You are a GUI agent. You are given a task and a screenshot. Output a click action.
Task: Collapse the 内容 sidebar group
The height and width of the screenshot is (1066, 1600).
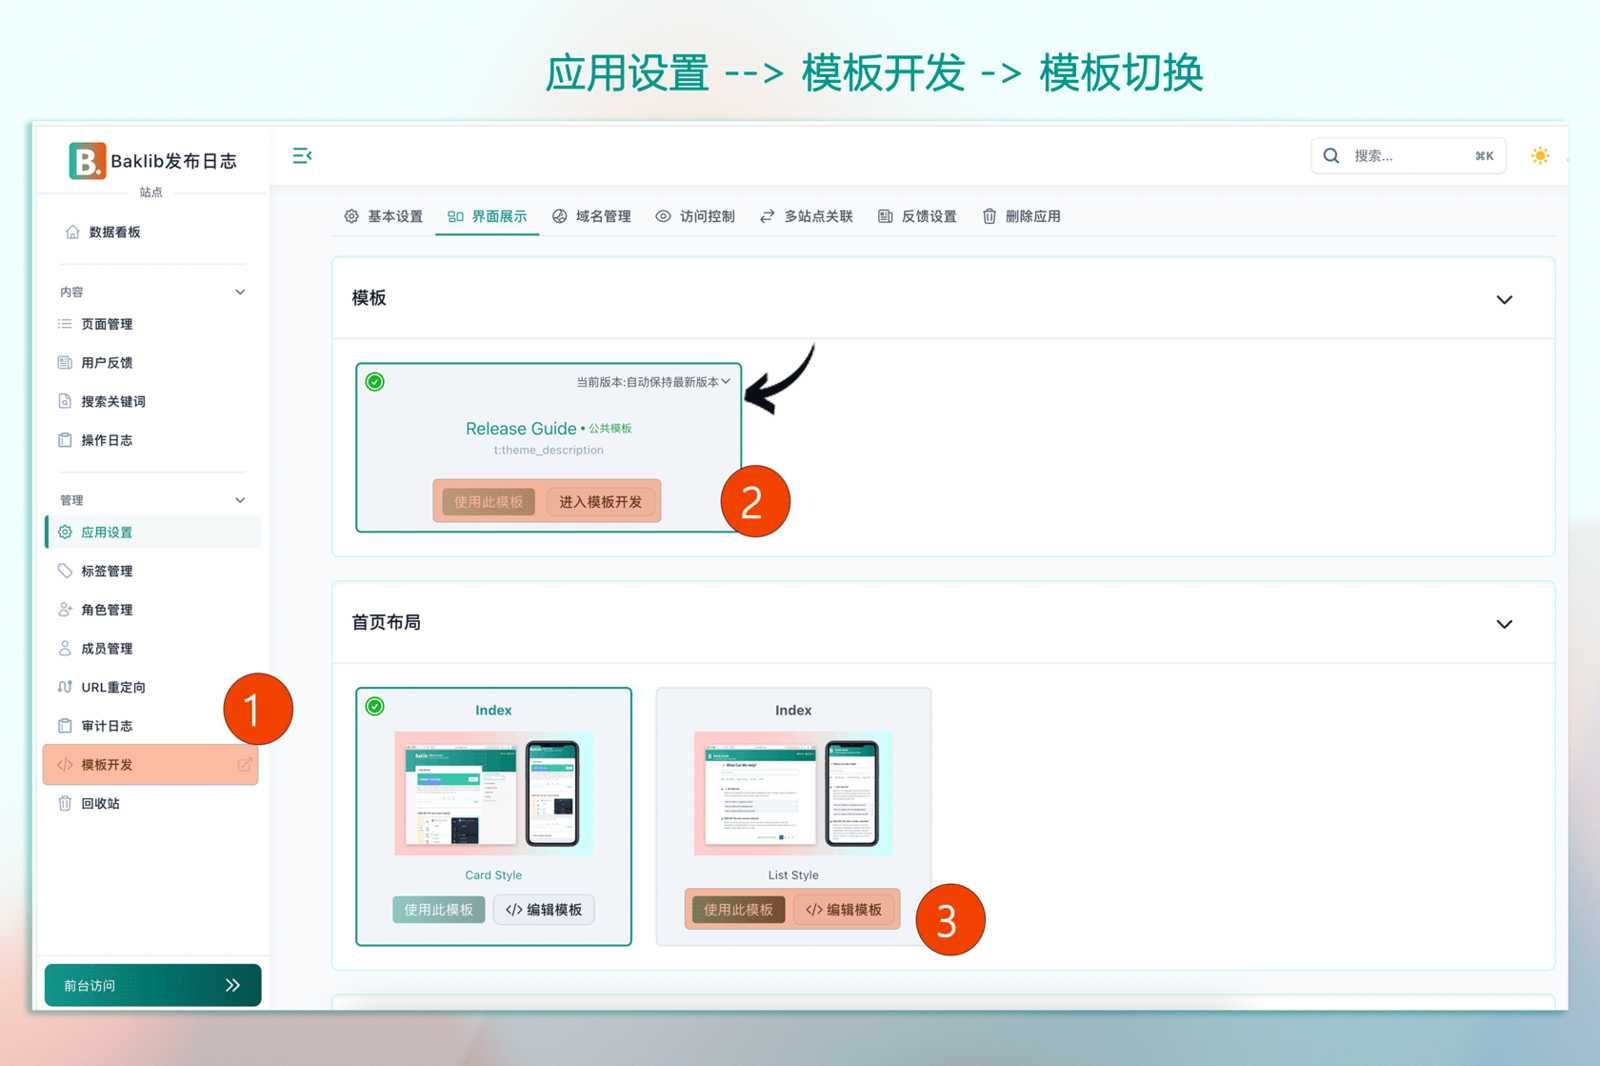(240, 292)
